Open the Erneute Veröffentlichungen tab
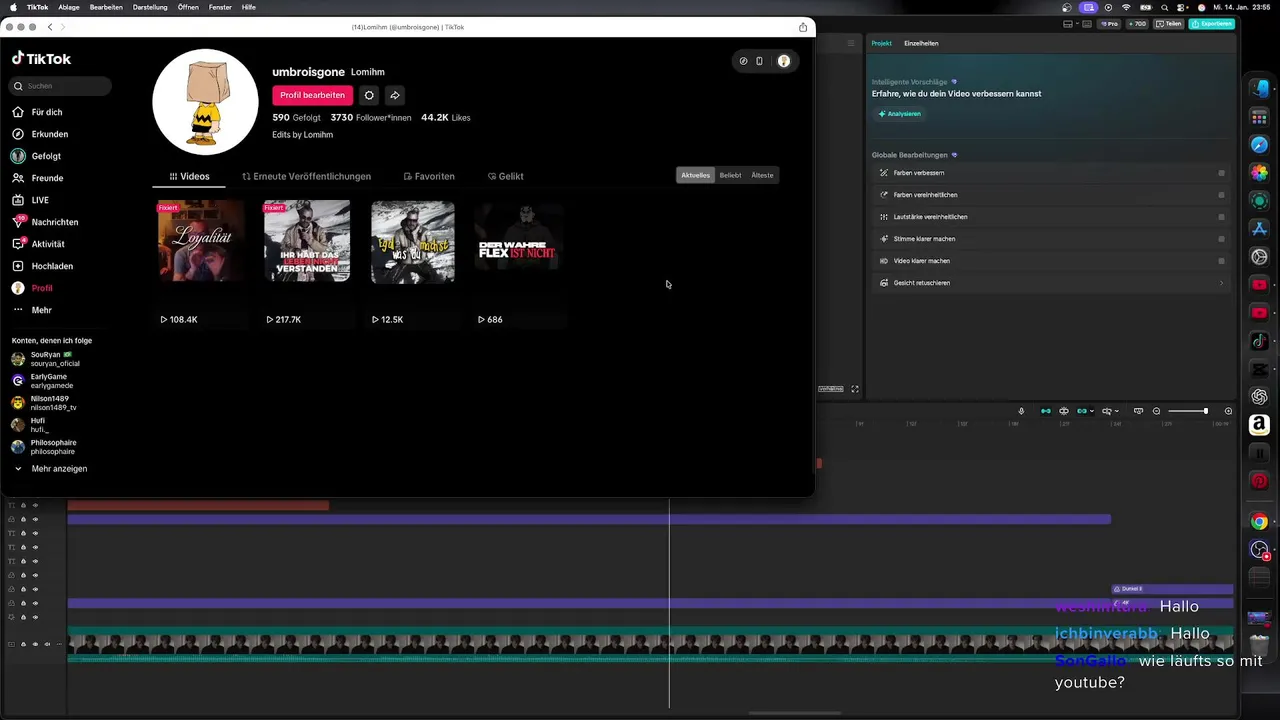Image resolution: width=1280 pixels, height=720 pixels. 306,176
